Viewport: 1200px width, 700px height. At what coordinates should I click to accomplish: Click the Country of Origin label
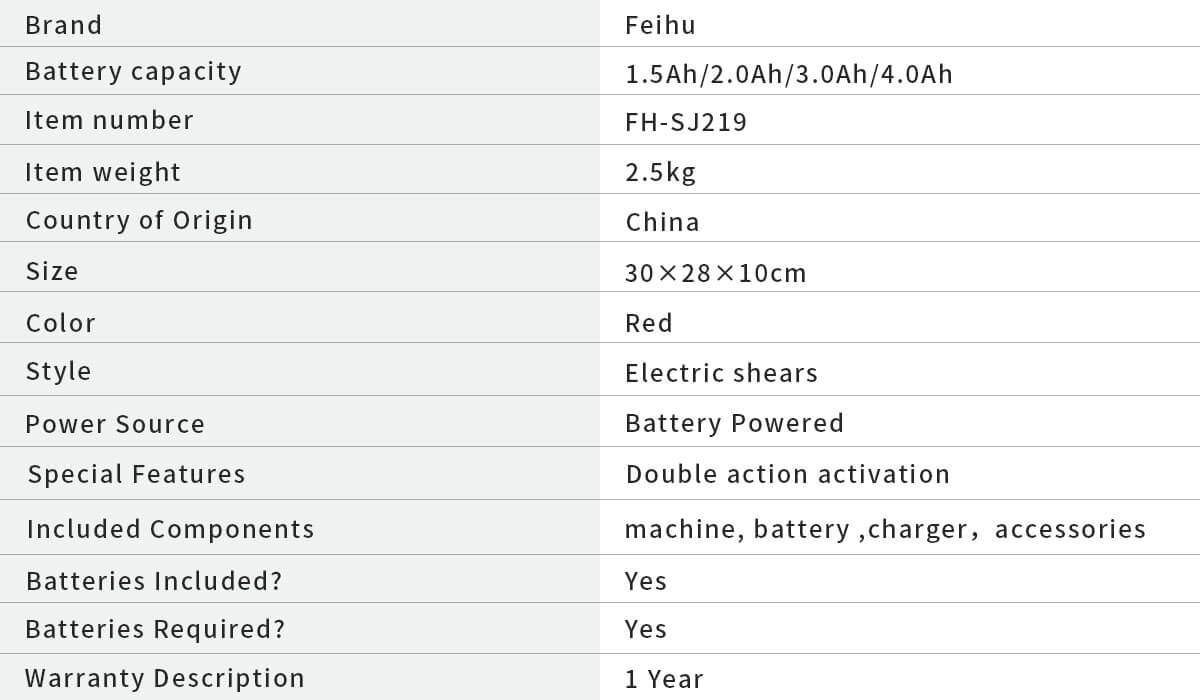click(x=139, y=221)
